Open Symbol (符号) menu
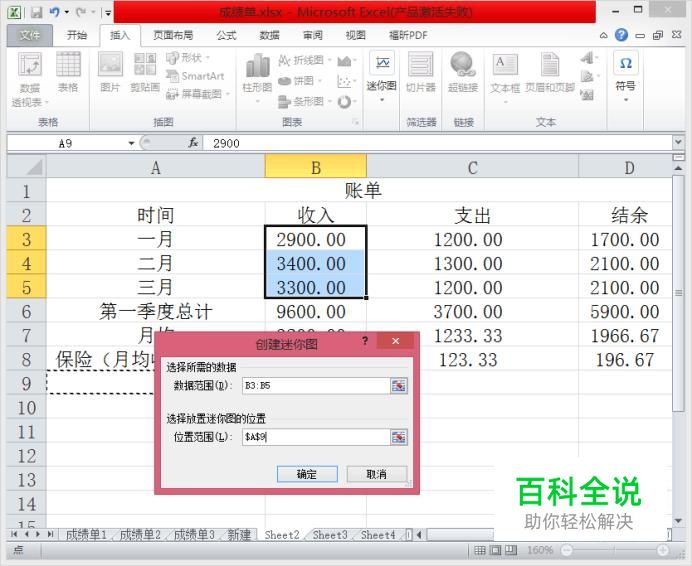 625,76
